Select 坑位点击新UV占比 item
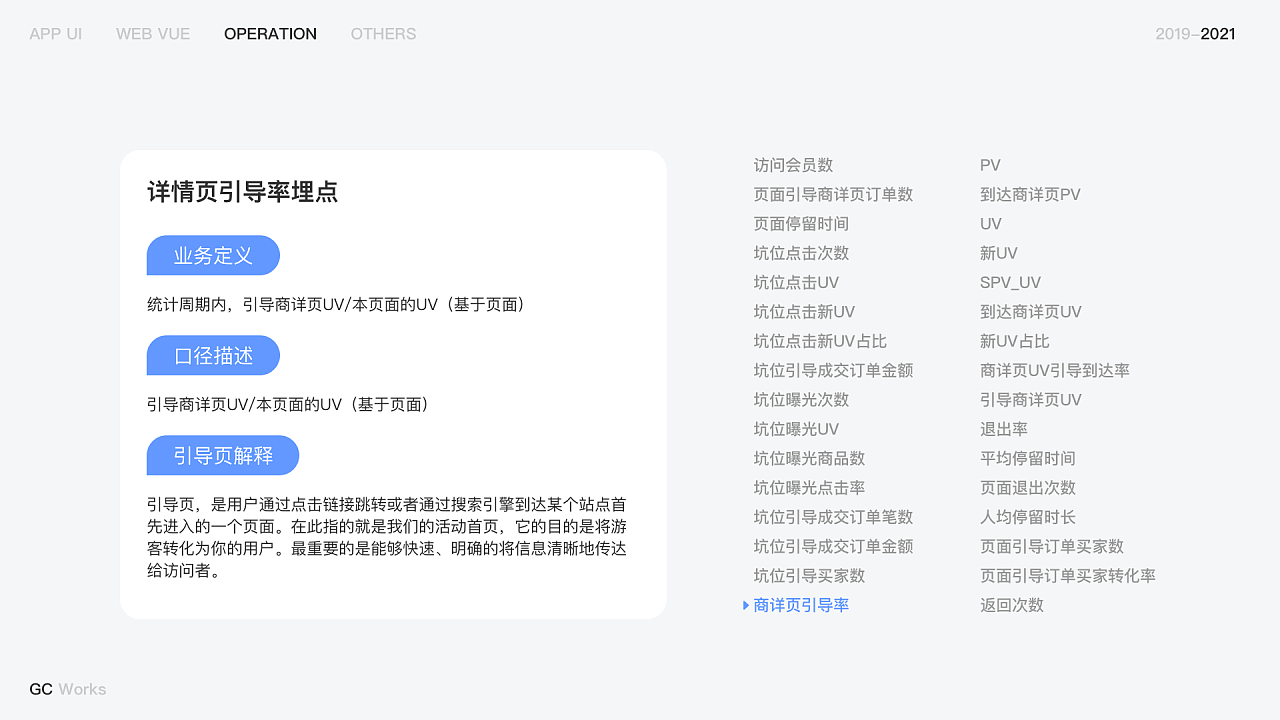The width and height of the screenshot is (1280, 720). [820, 341]
